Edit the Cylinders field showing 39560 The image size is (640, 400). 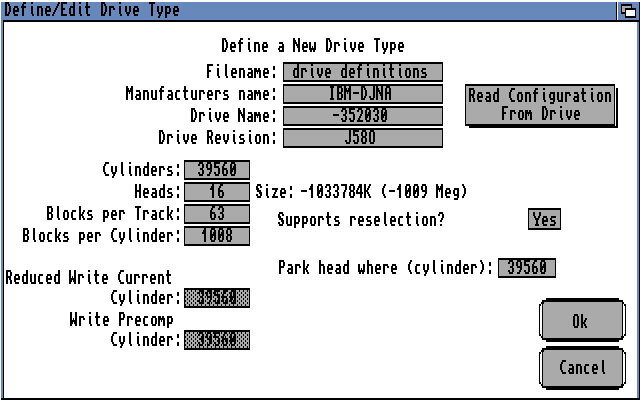tap(217, 169)
